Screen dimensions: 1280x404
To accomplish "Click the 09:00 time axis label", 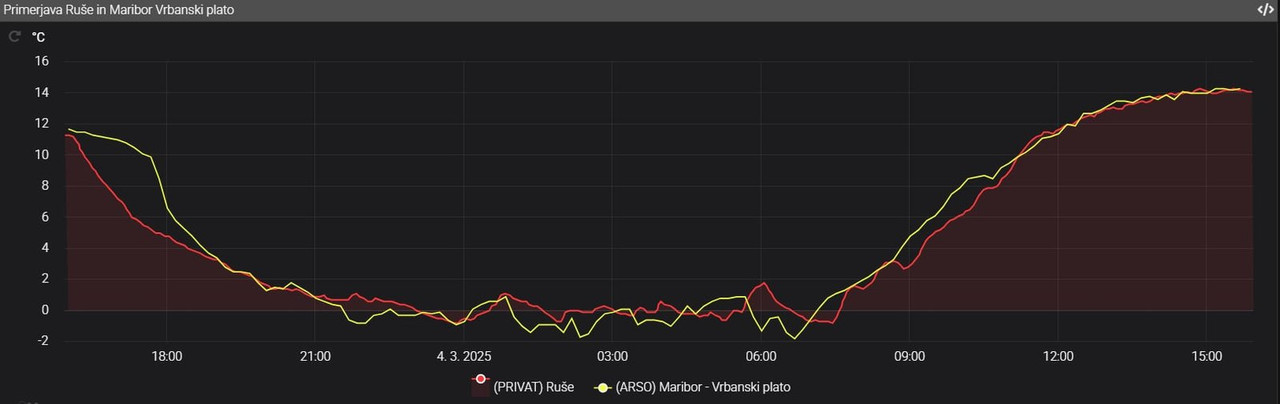I will [909, 356].
